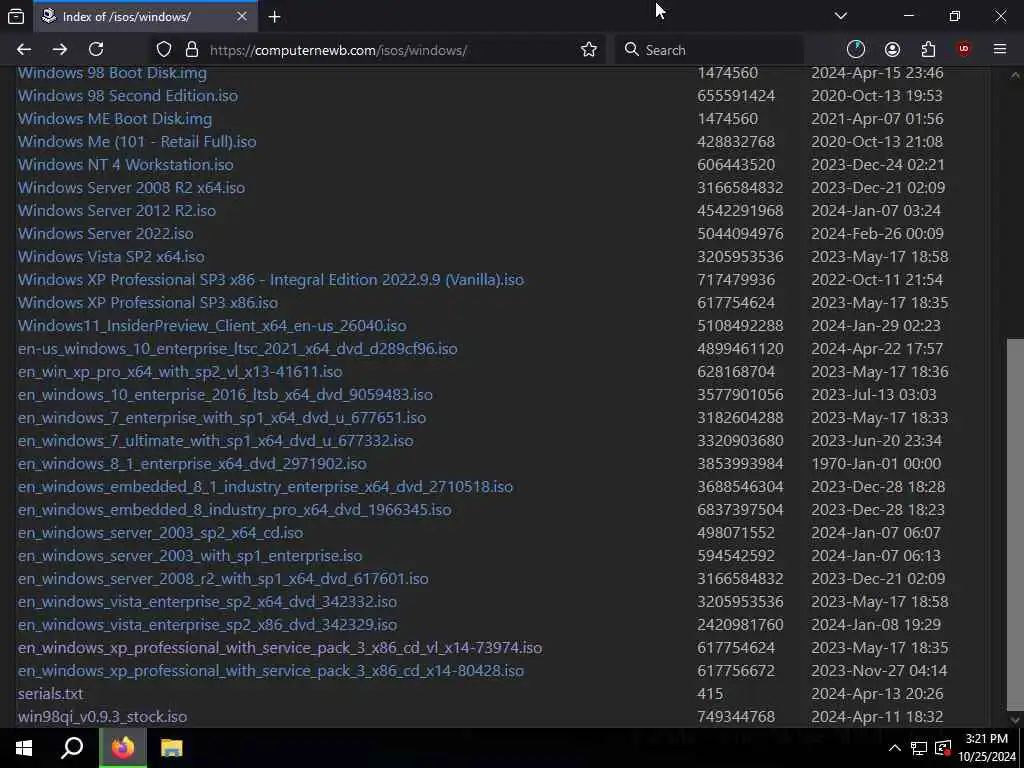Open the uBlock Origin extension icon
Viewport: 1024px width, 768px height.
coord(964,50)
